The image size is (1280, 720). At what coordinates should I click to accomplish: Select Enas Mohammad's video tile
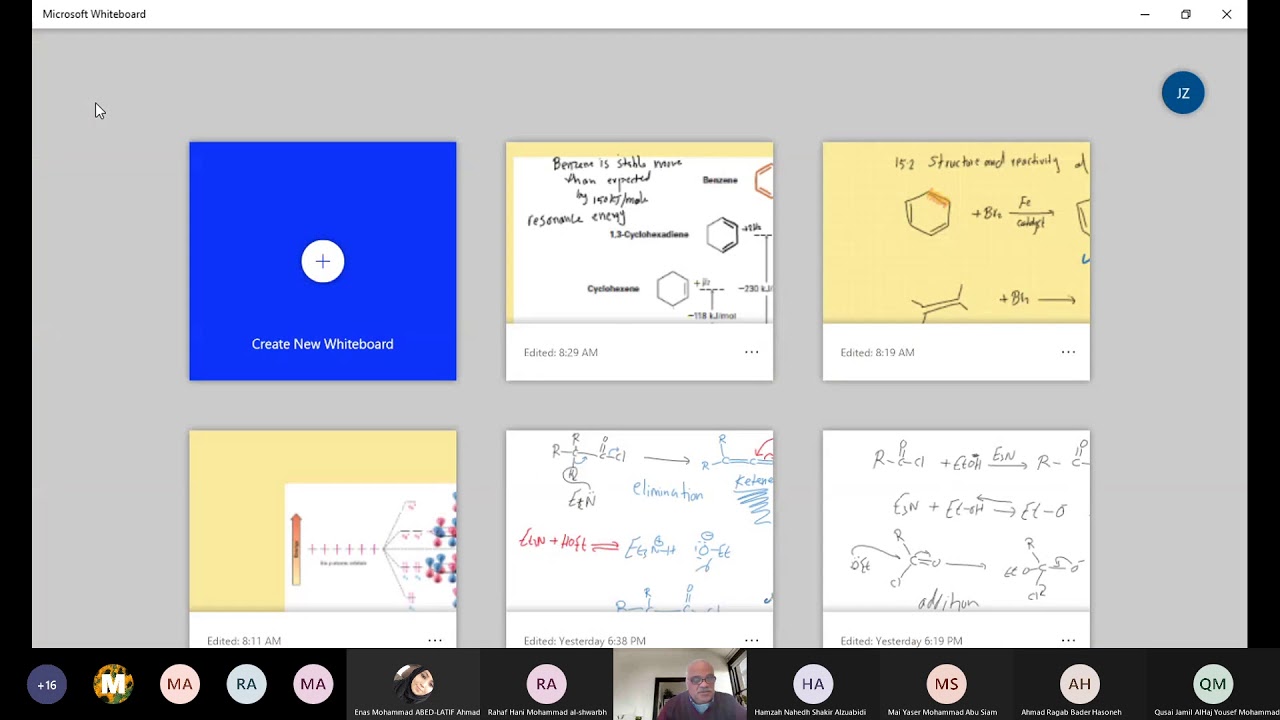point(413,684)
